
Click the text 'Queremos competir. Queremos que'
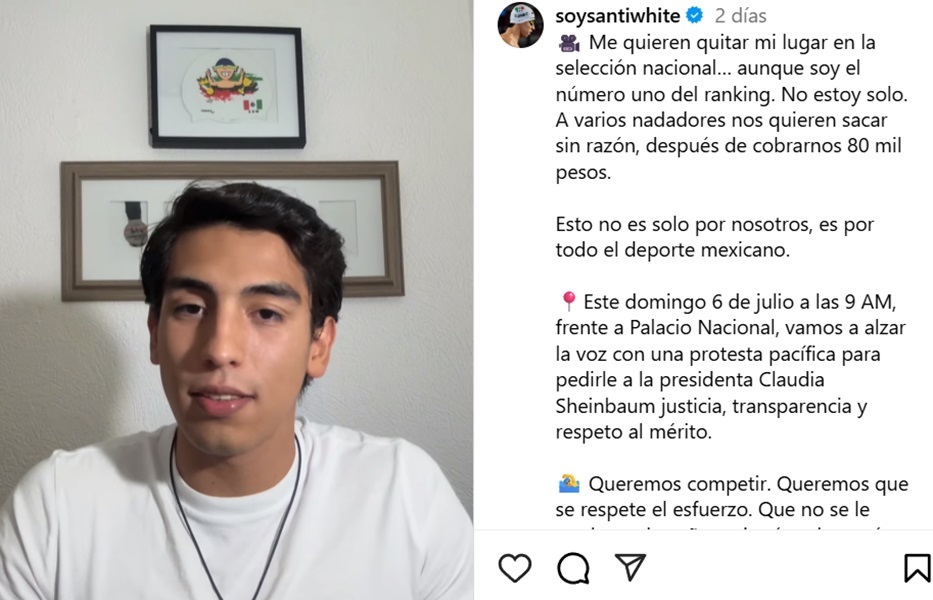pyautogui.click(x=749, y=484)
